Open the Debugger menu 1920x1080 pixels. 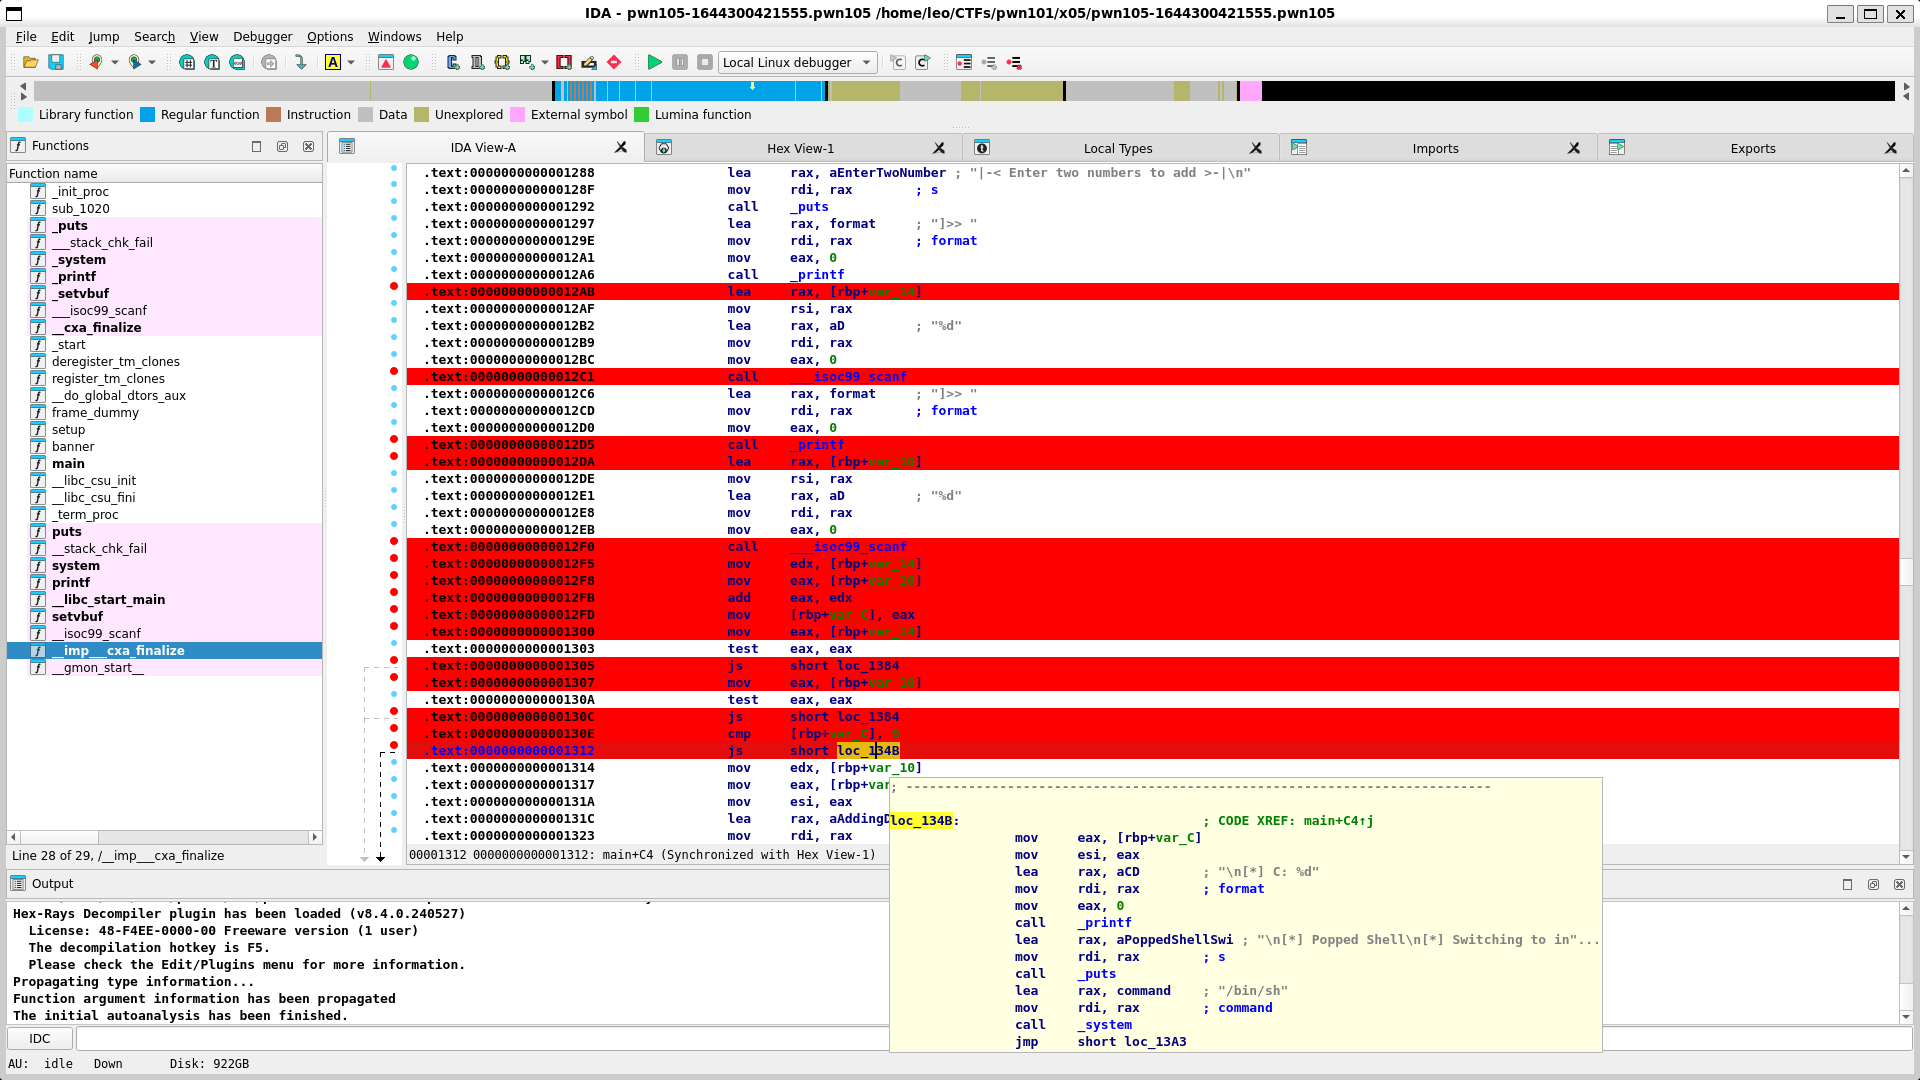[x=262, y=36]
